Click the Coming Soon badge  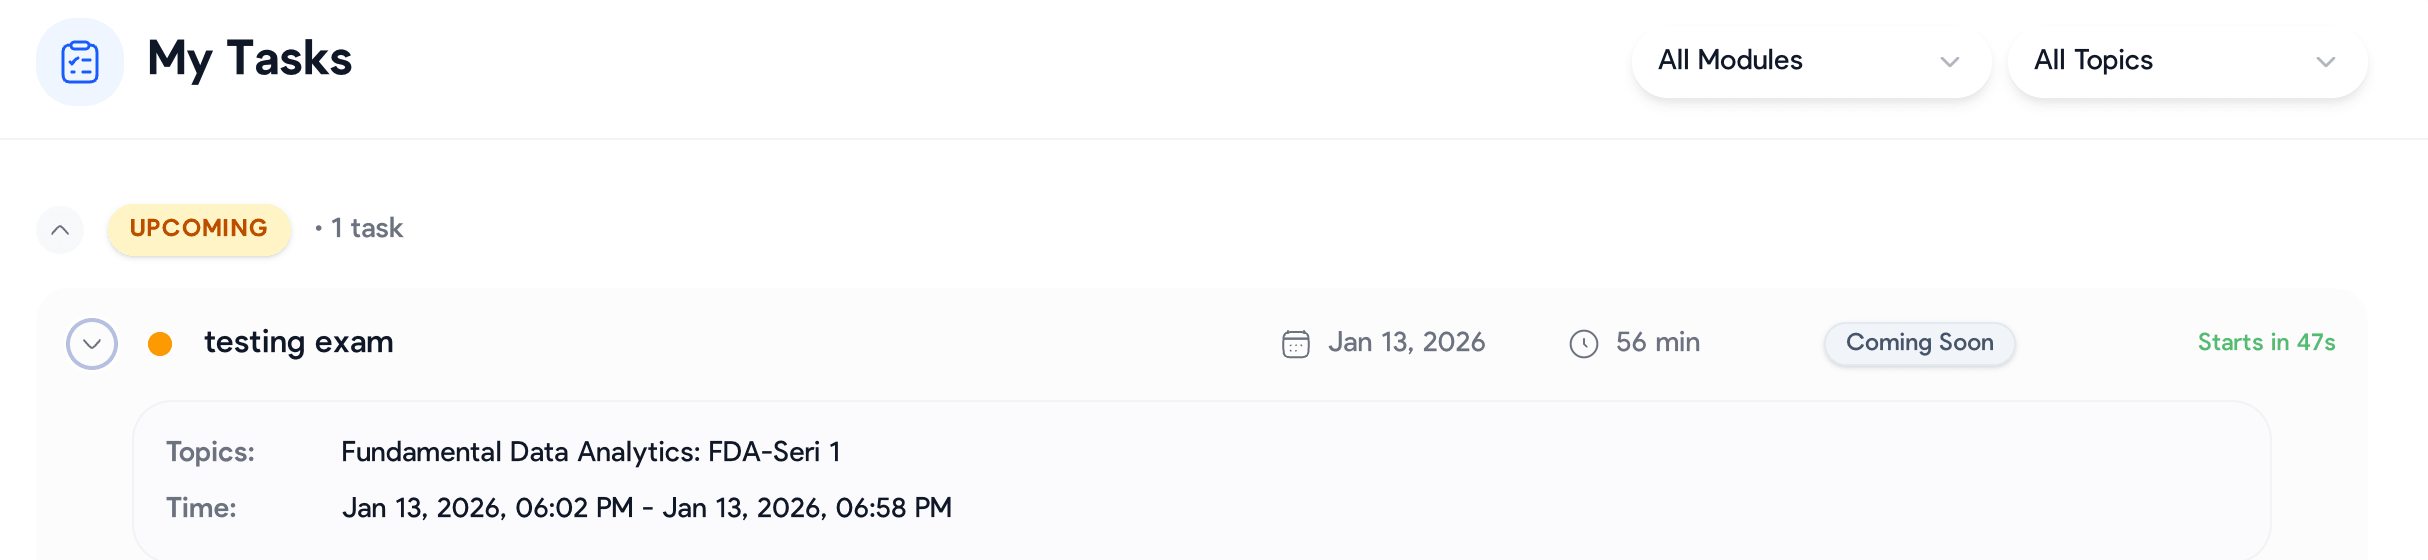click(x=1919, y=343)
